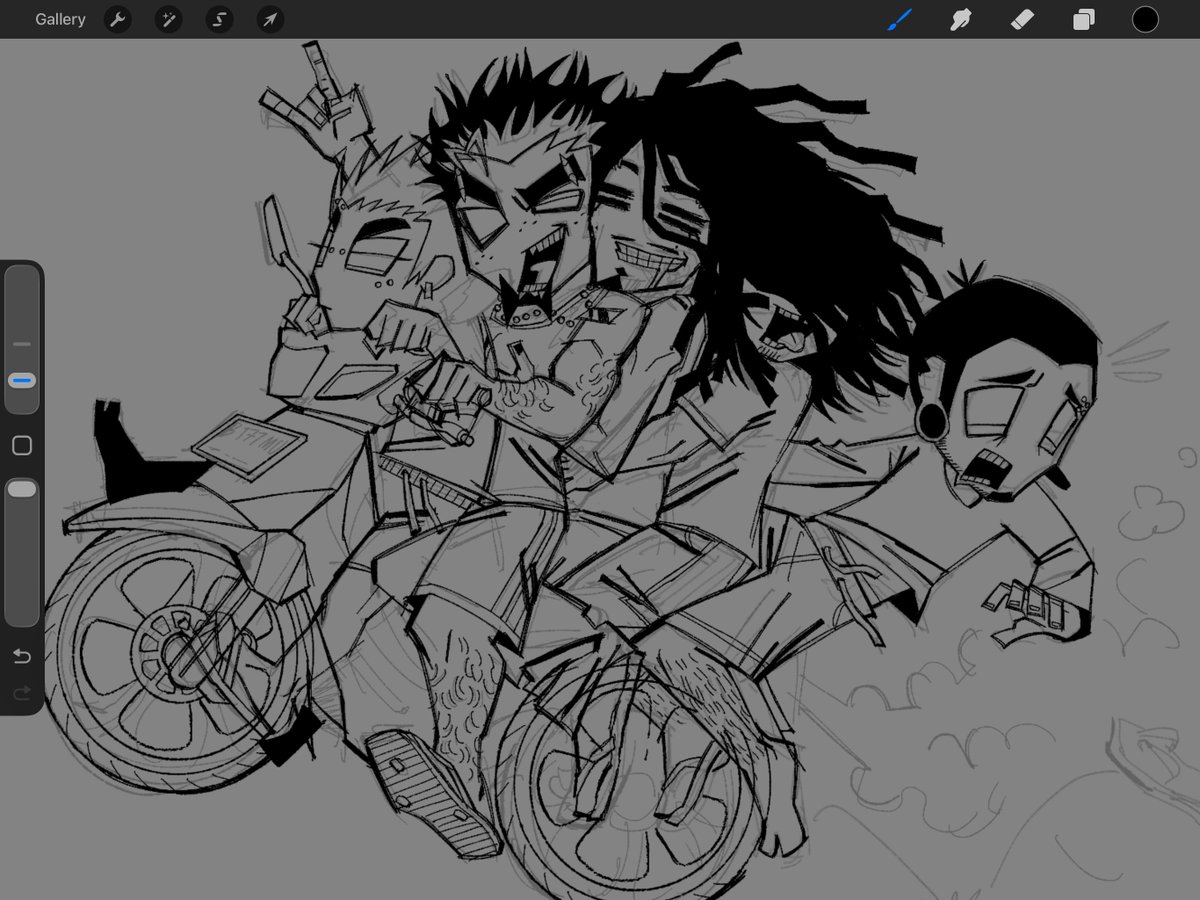
Task: Tap the square modify button in sidebar
Action: (x=22, y=446)
